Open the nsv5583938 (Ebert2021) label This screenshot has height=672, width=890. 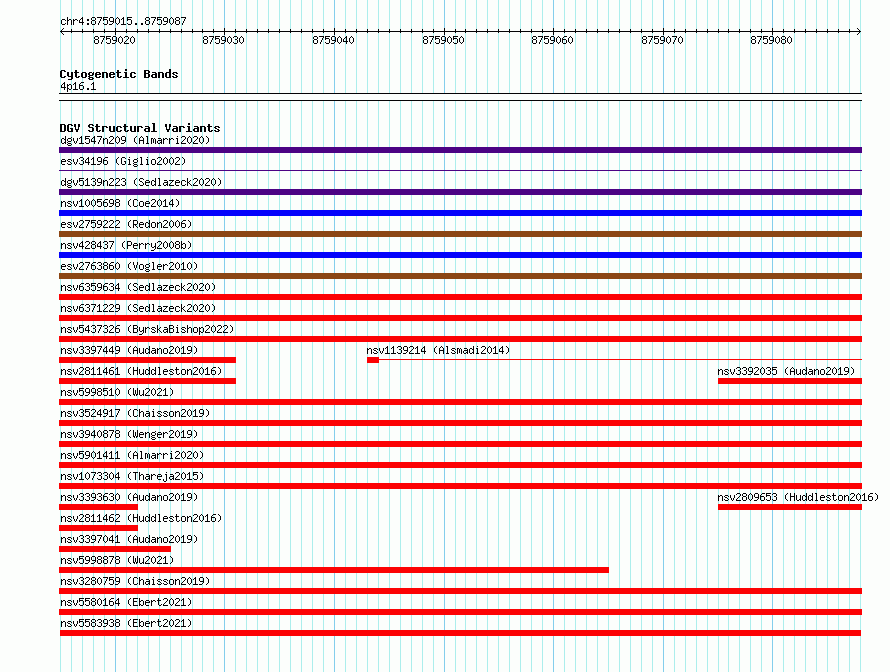[x=126, y=623]
